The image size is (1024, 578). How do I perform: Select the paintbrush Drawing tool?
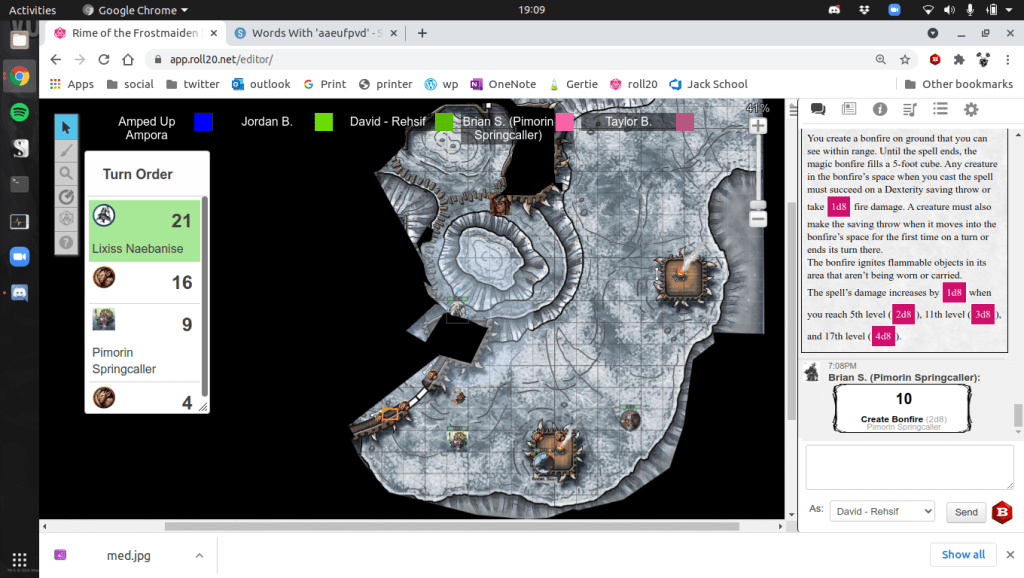66,150
